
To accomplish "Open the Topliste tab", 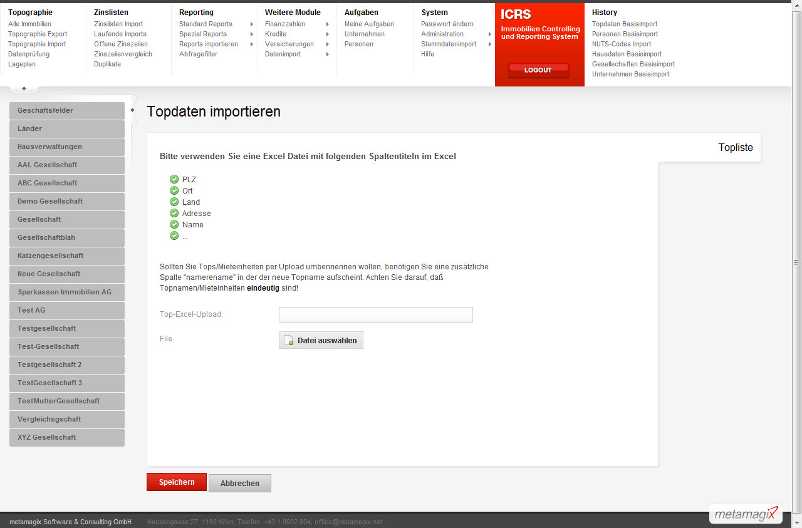I will click(x=736, y=147).
